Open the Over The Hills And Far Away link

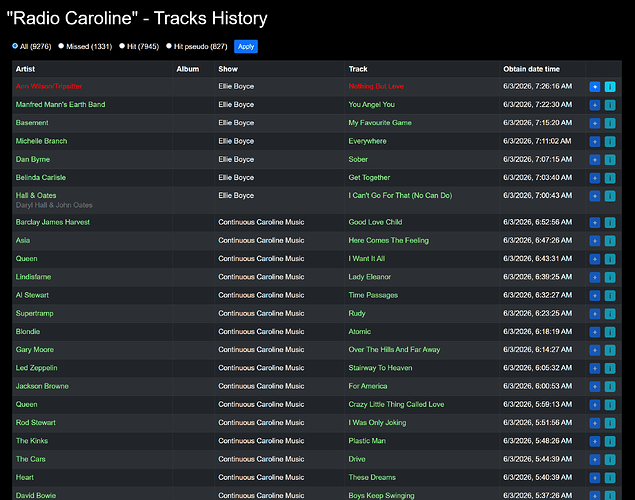(394, 349)
